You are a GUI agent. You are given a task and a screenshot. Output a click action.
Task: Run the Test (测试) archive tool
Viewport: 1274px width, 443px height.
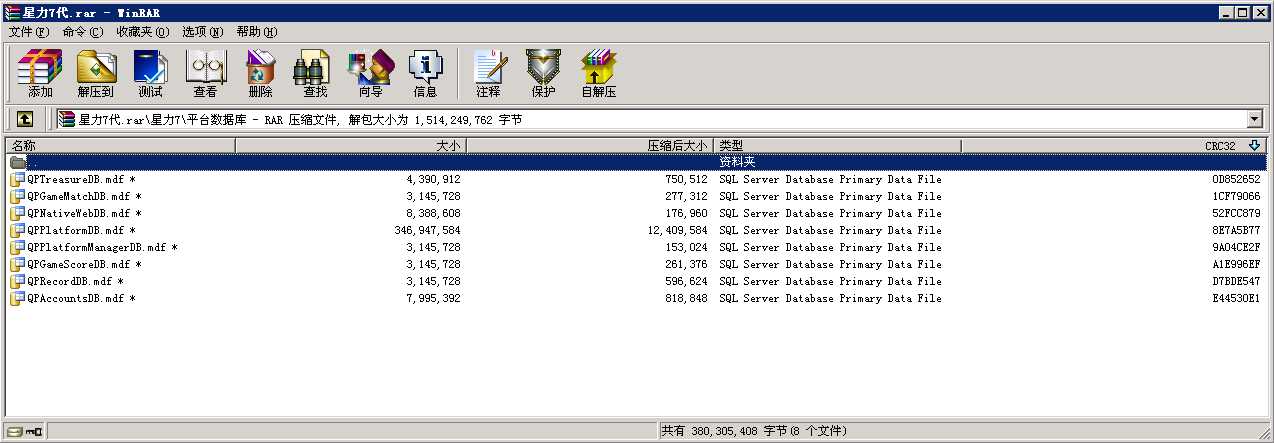(151, 74)
